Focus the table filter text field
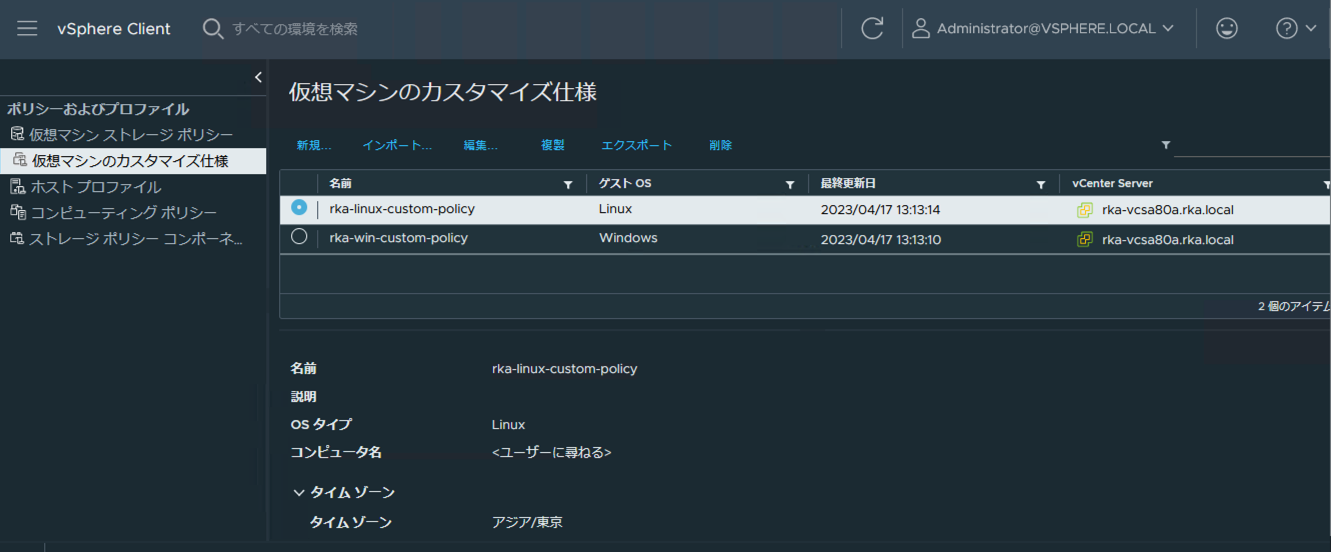The image size is (1331, 552). [x=1252, y=146]
